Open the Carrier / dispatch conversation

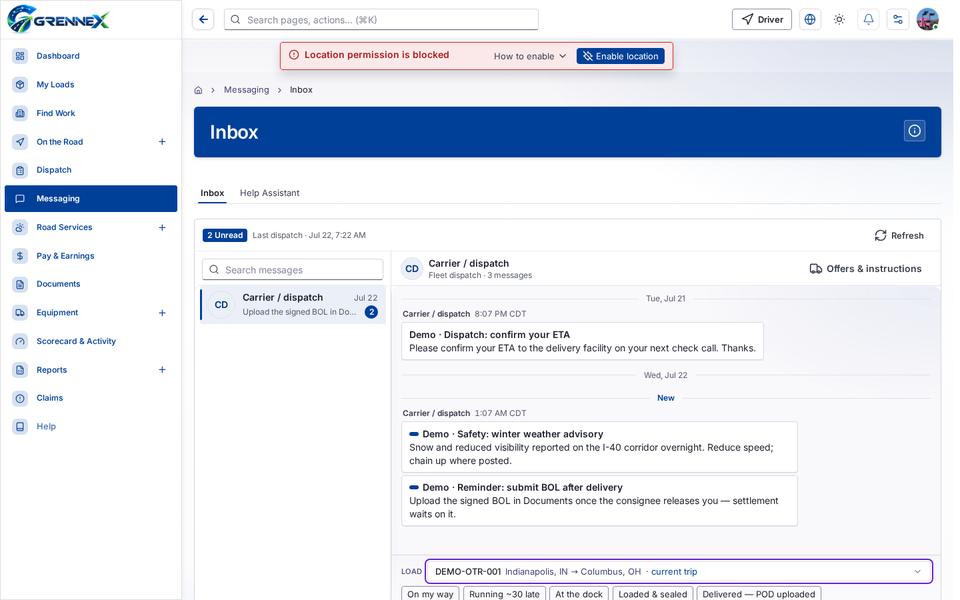click(293, 304)
